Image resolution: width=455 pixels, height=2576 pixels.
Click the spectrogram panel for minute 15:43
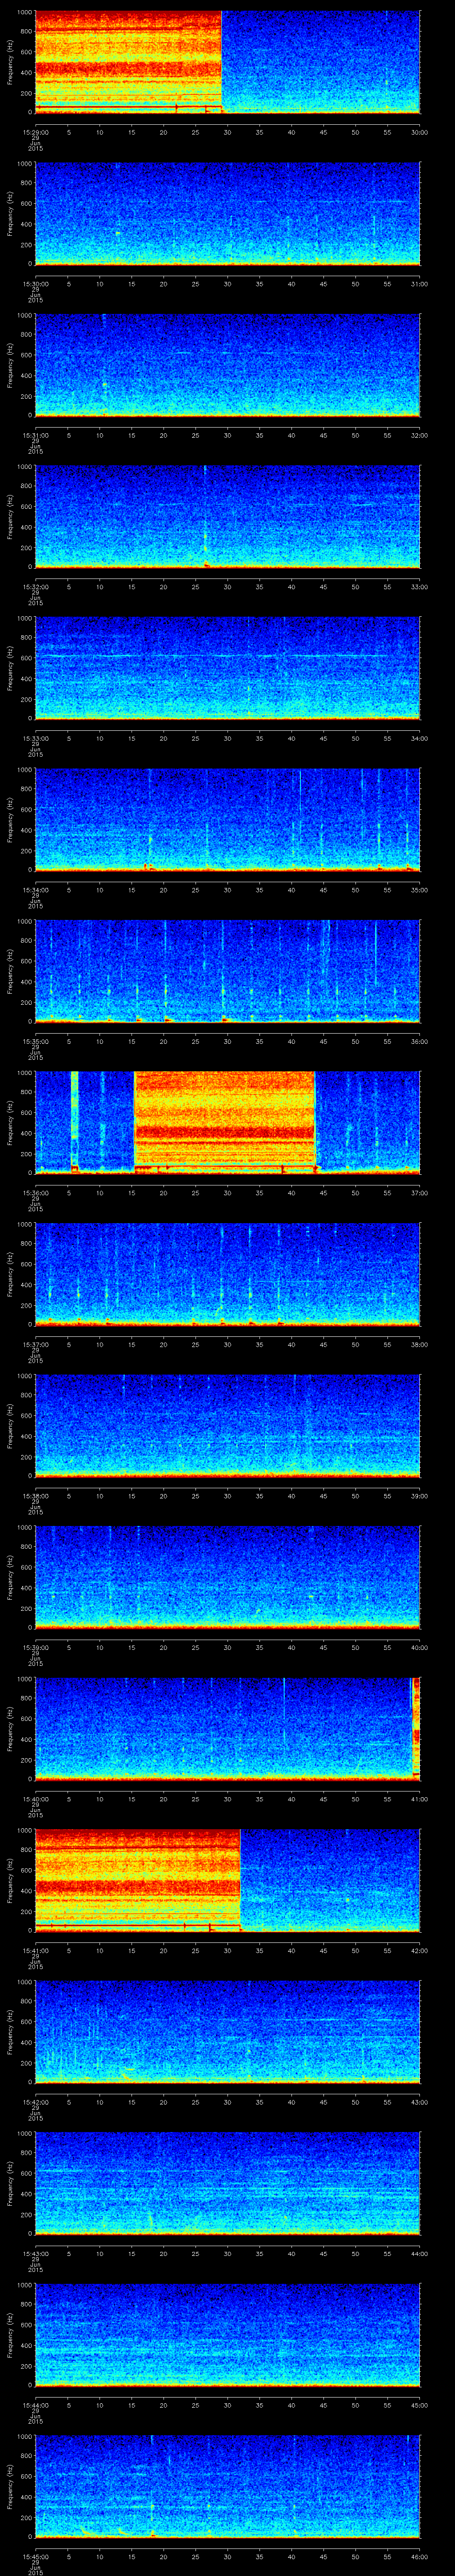pos(227,2183)
